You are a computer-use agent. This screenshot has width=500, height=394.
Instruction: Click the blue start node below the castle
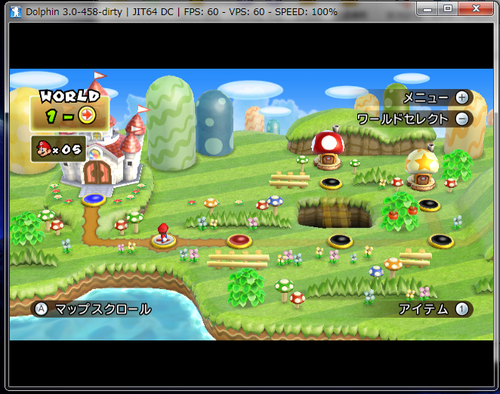[94, 200]
